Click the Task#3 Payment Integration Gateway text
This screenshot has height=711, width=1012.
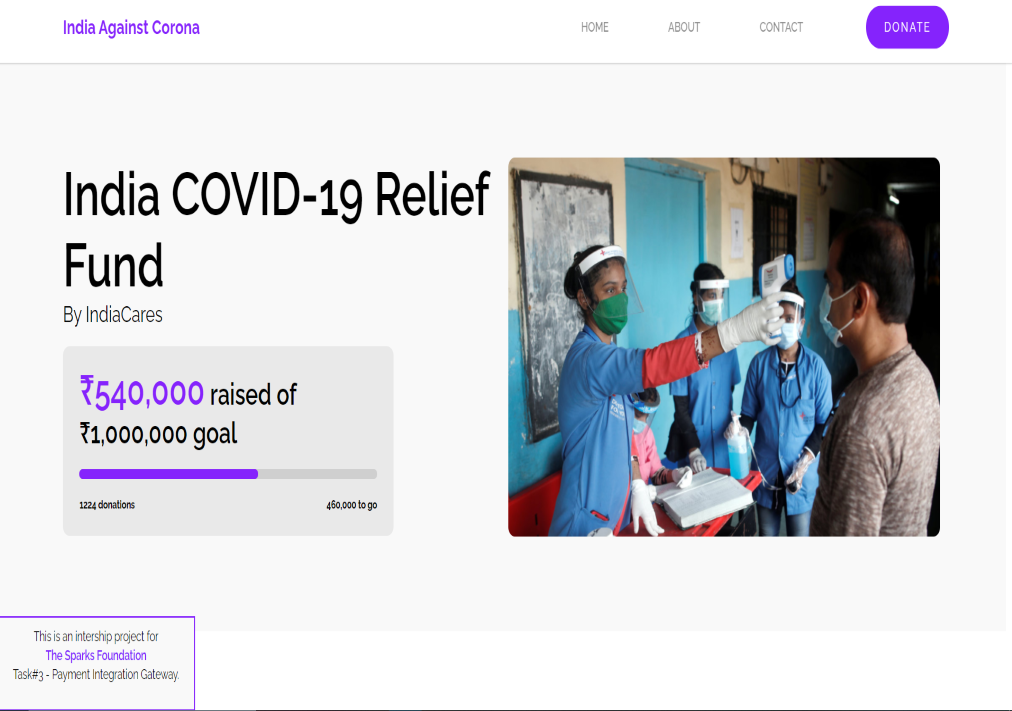(96, 675)
